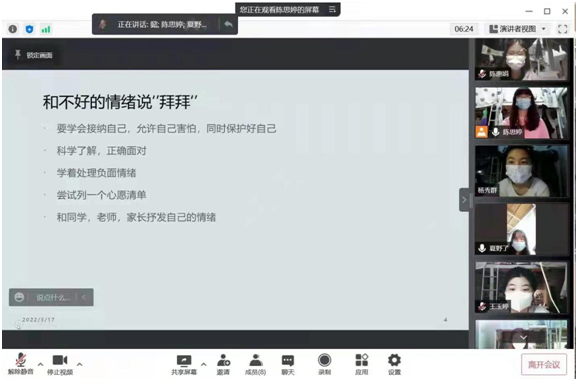Collapse participant video sidebar chevron
Screen dimensions: 578x381
[464, 200]
